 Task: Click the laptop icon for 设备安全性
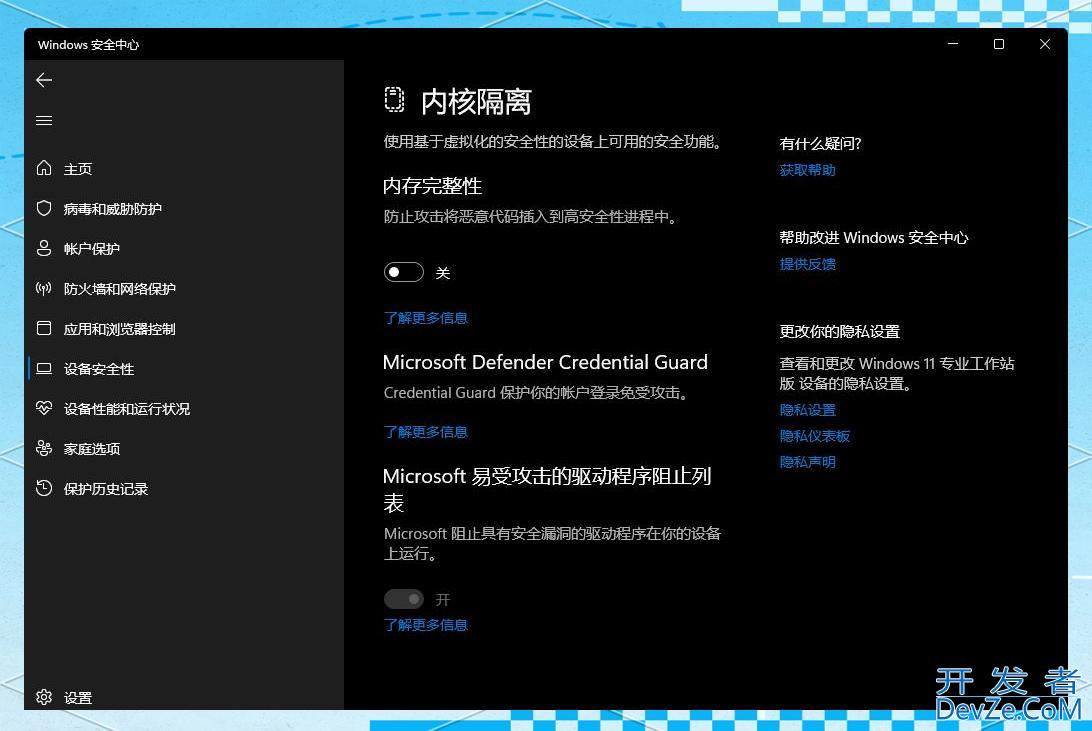[44, 368]
